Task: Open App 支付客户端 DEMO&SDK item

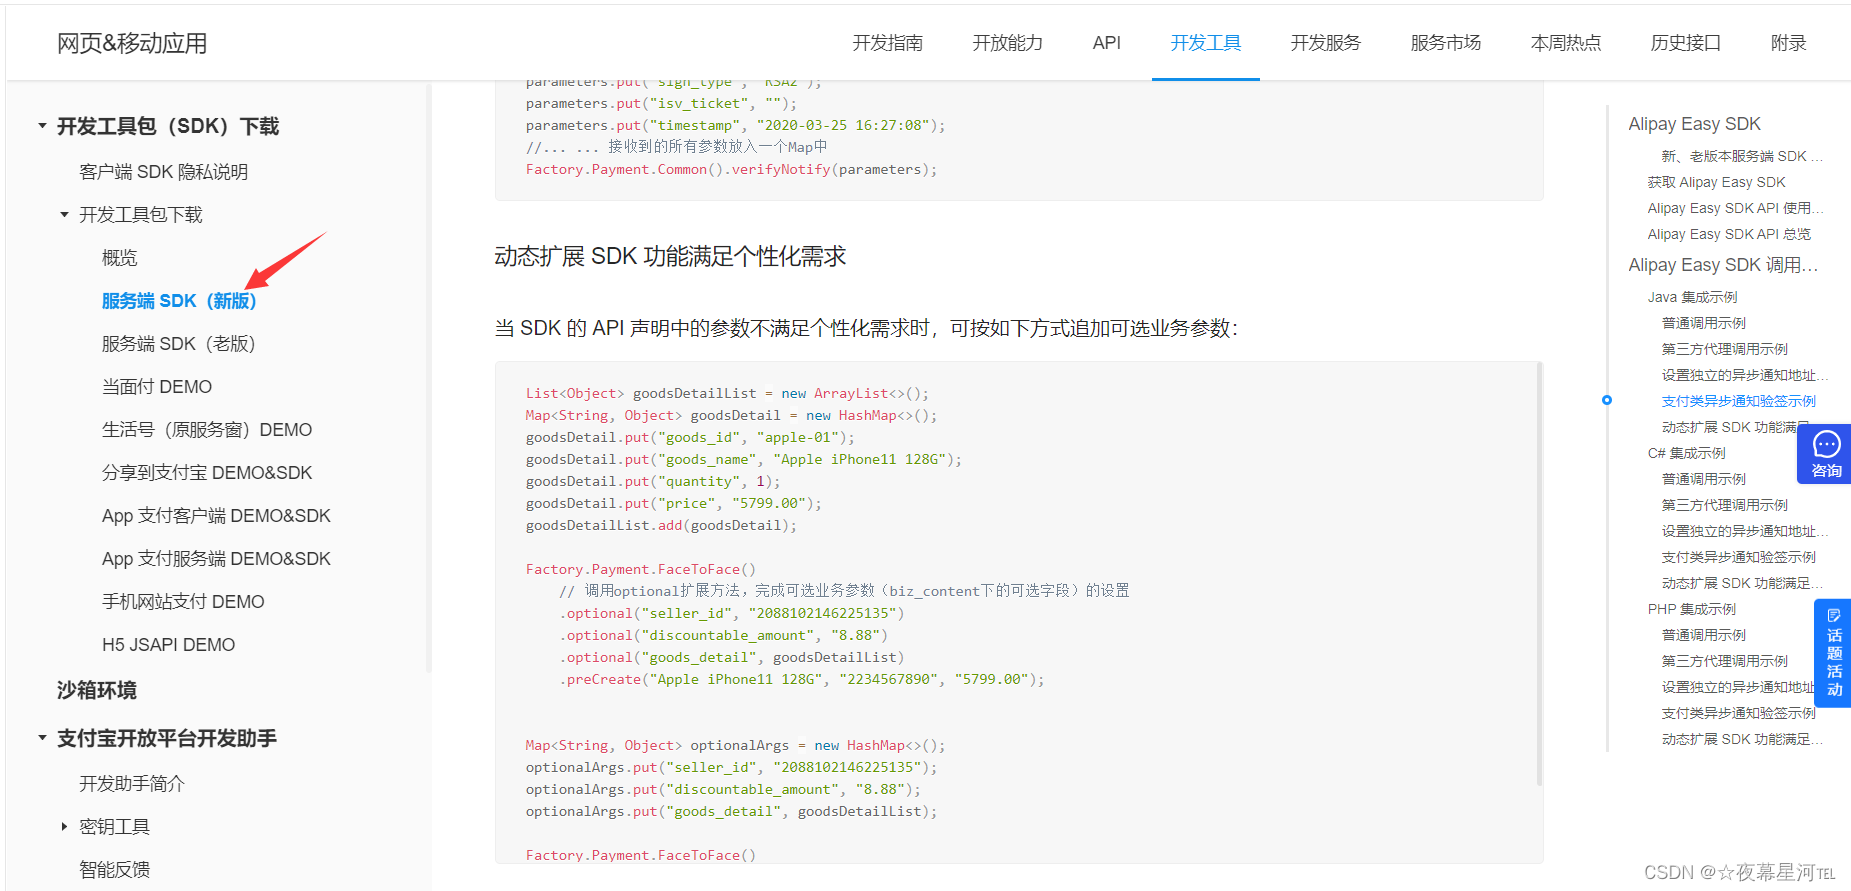Action: point(216,516)
